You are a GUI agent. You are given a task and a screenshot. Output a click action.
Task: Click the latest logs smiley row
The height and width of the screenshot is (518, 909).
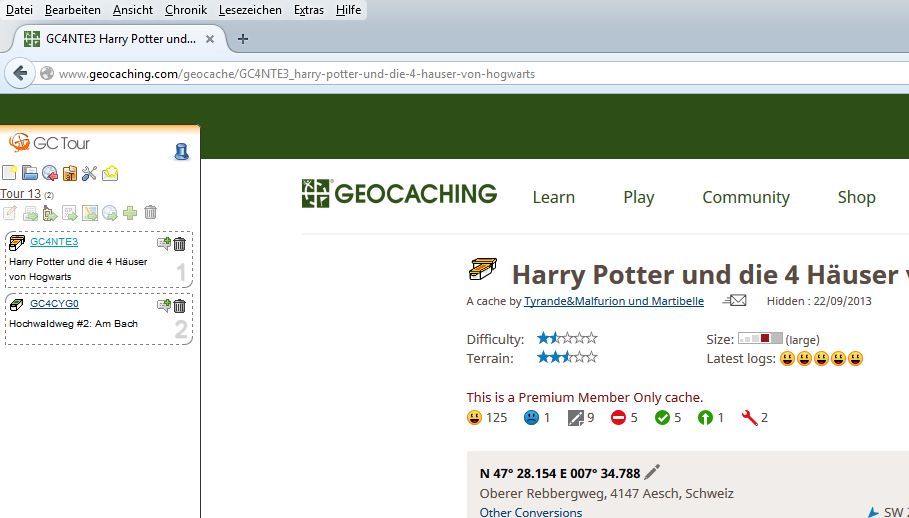coord(821,359)
